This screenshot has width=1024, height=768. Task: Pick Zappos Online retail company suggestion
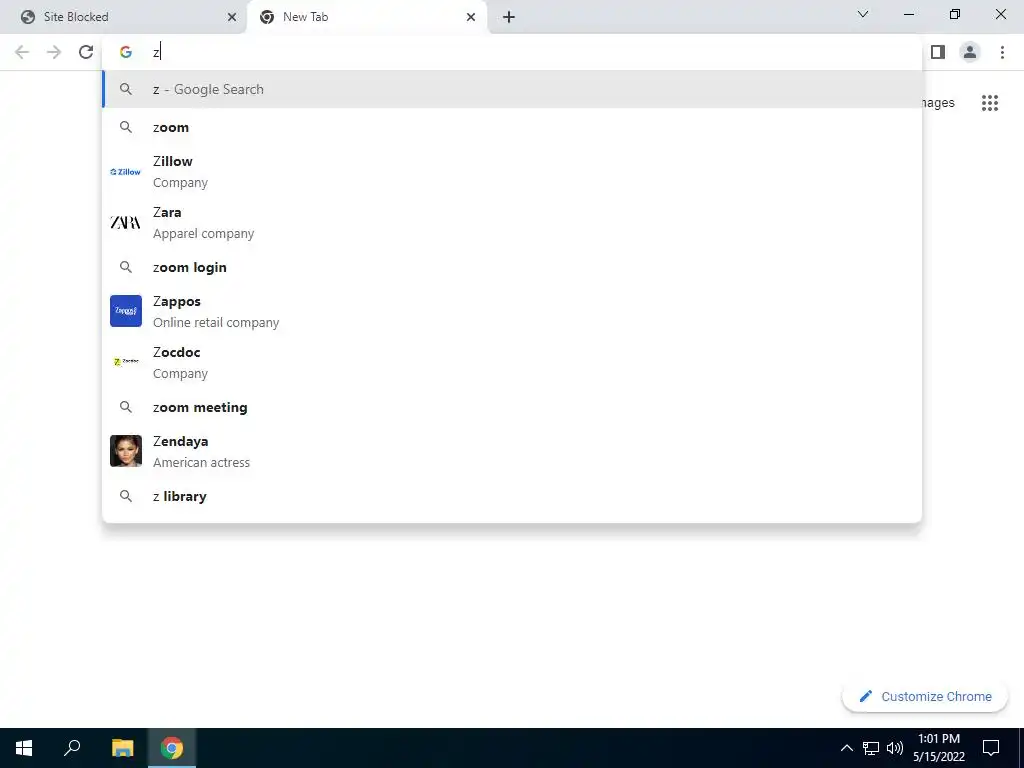pyautogui.click(x=512, y=311)
